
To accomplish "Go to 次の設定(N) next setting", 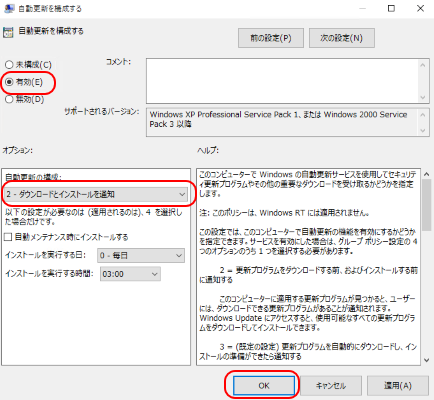I will 342,38.
